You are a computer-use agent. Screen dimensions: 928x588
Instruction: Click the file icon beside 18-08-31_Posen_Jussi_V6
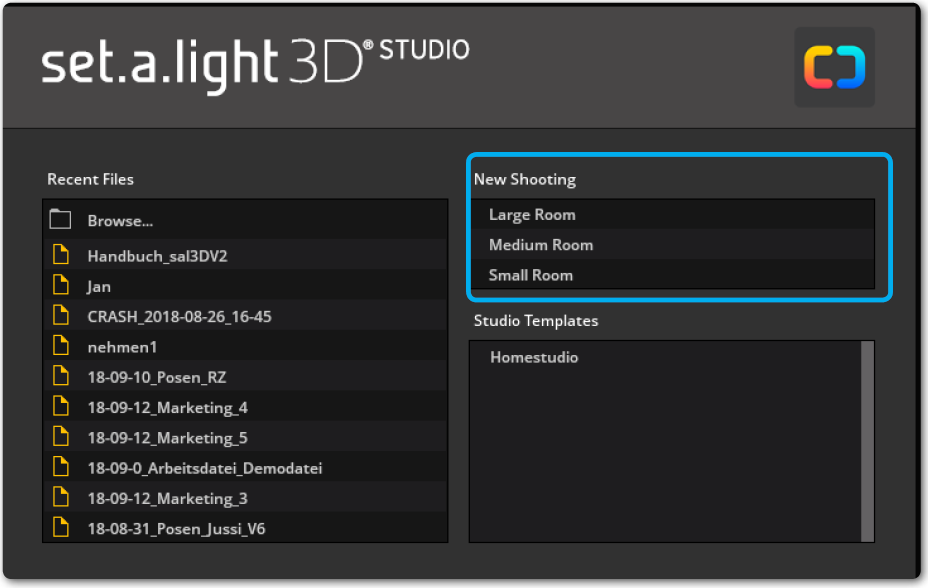click(x=61, y=528)
